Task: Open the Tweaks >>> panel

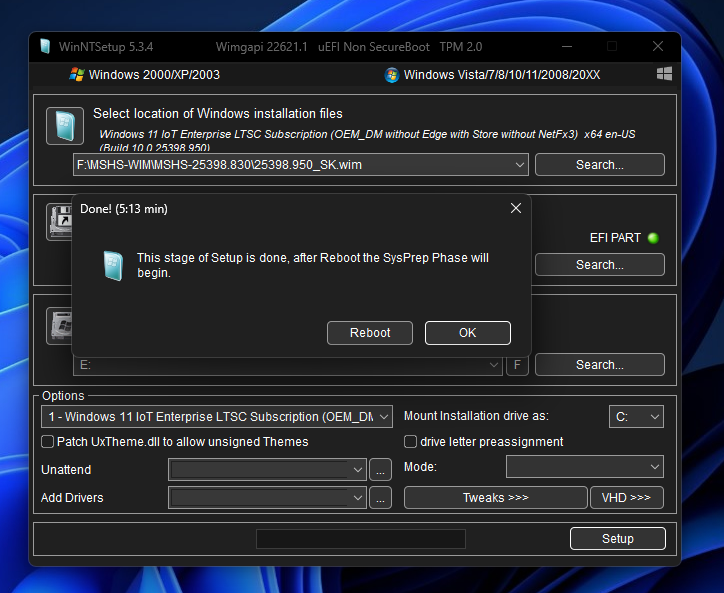Action: tap(495, 498)
